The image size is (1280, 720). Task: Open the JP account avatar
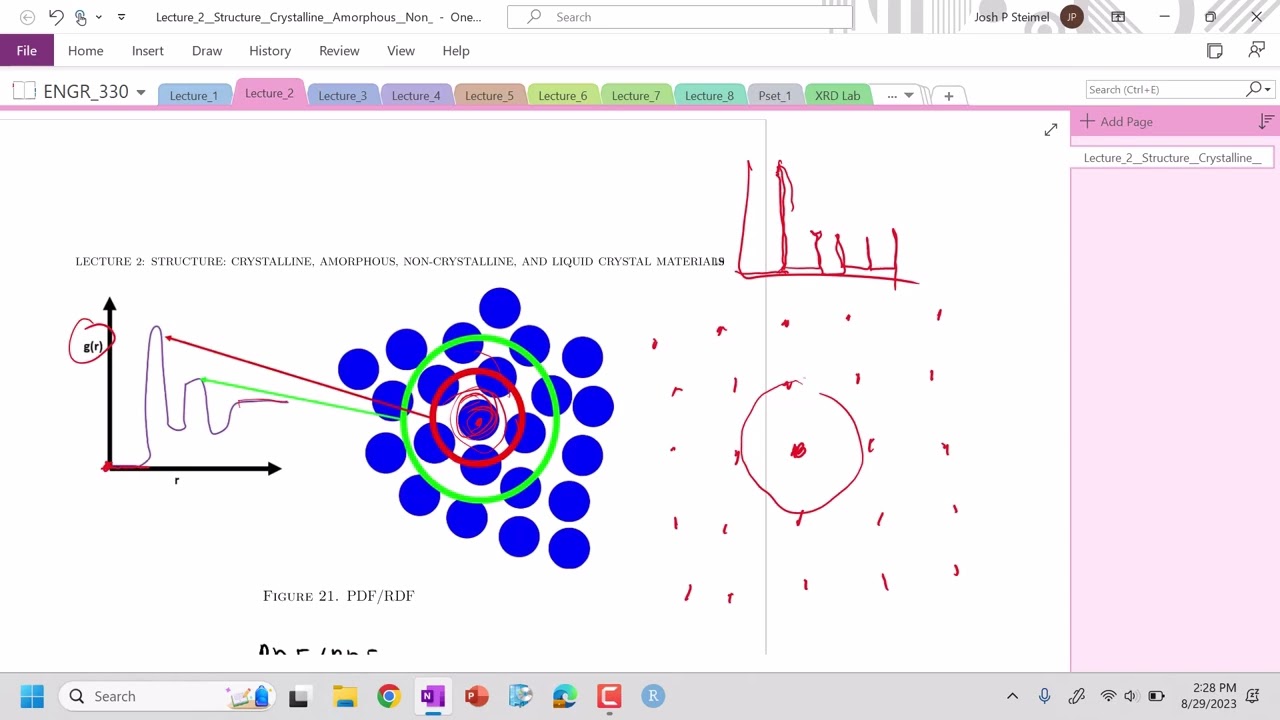click(x=1072, y=17)
